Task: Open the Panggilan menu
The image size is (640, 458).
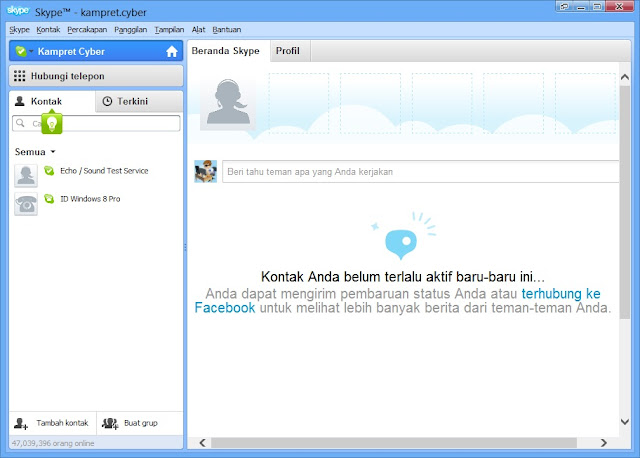Action: pyautogui.click(x=131, y=30)
